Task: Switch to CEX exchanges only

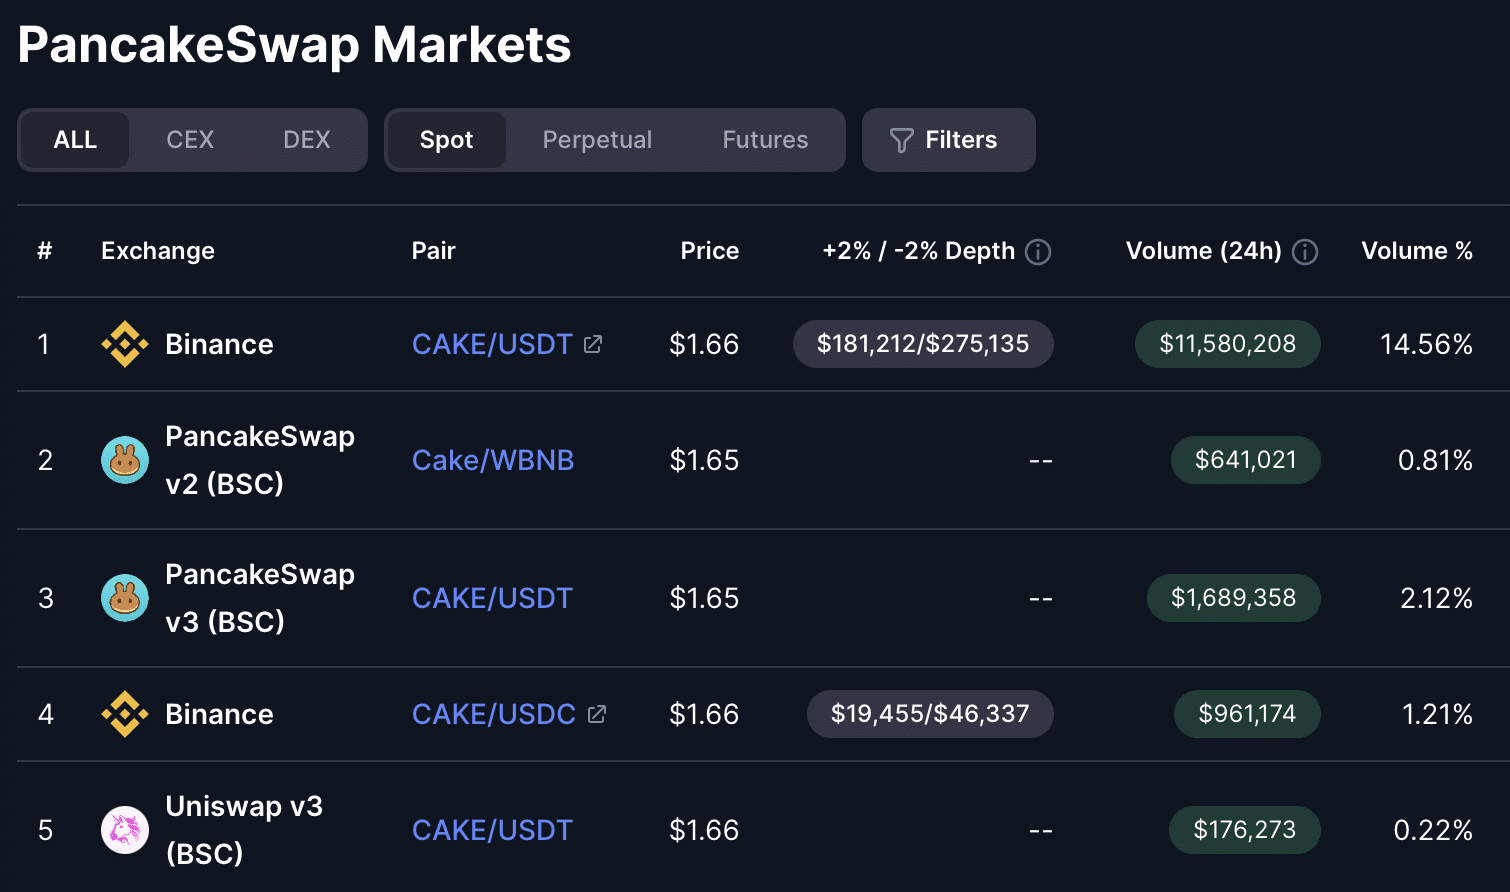Action: 190,140
